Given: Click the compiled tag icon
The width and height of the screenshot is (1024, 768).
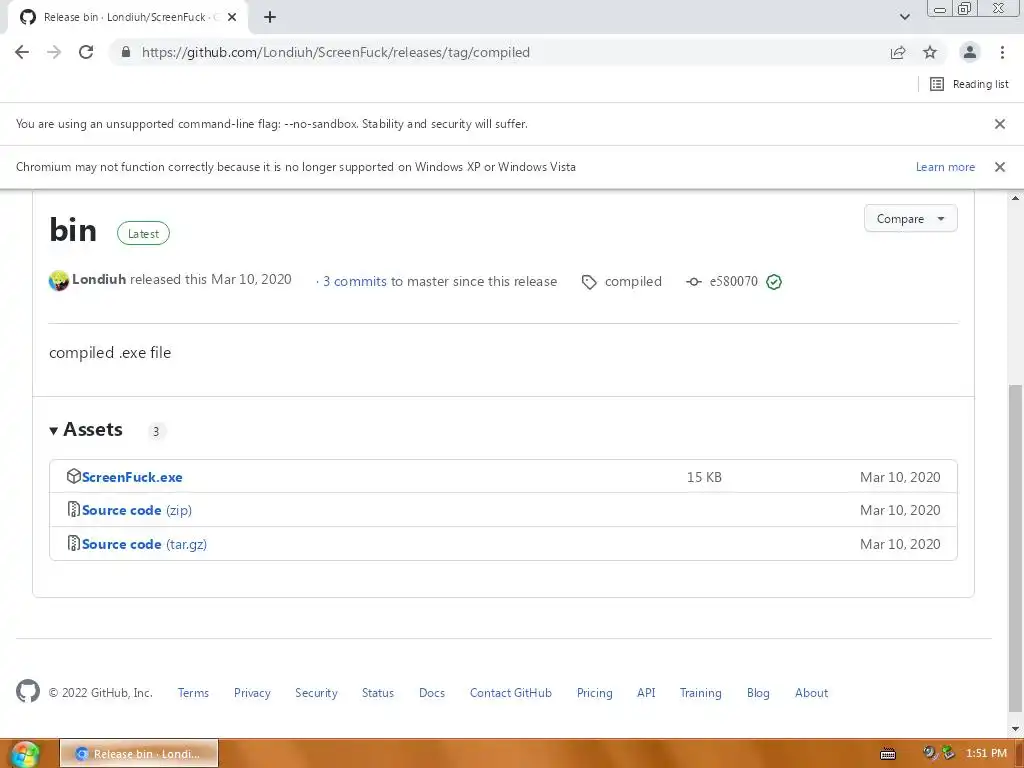Looking at the screenshot, I should [589, 282].
